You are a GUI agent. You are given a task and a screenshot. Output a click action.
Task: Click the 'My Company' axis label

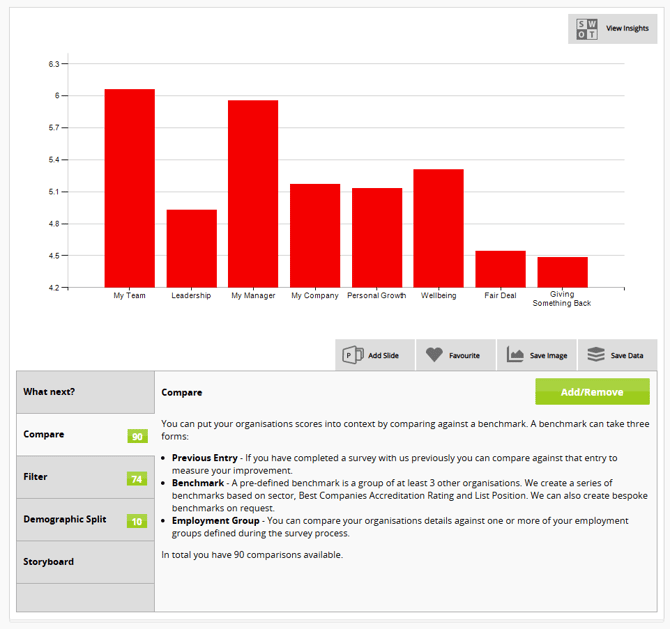click(315, 295)
